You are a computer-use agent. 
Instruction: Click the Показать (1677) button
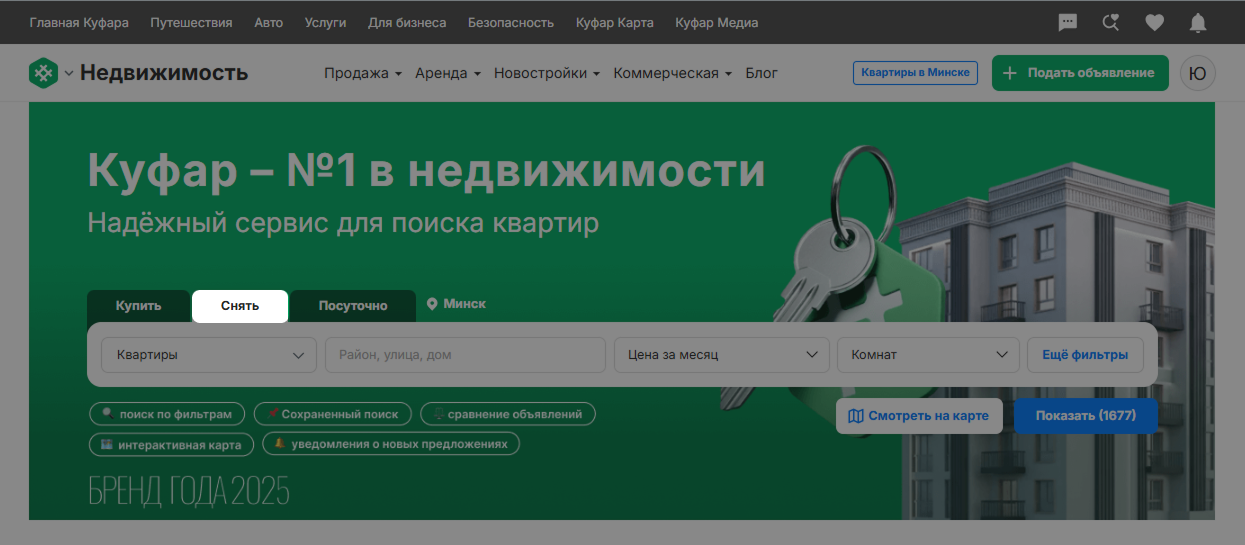(1086, 416)
